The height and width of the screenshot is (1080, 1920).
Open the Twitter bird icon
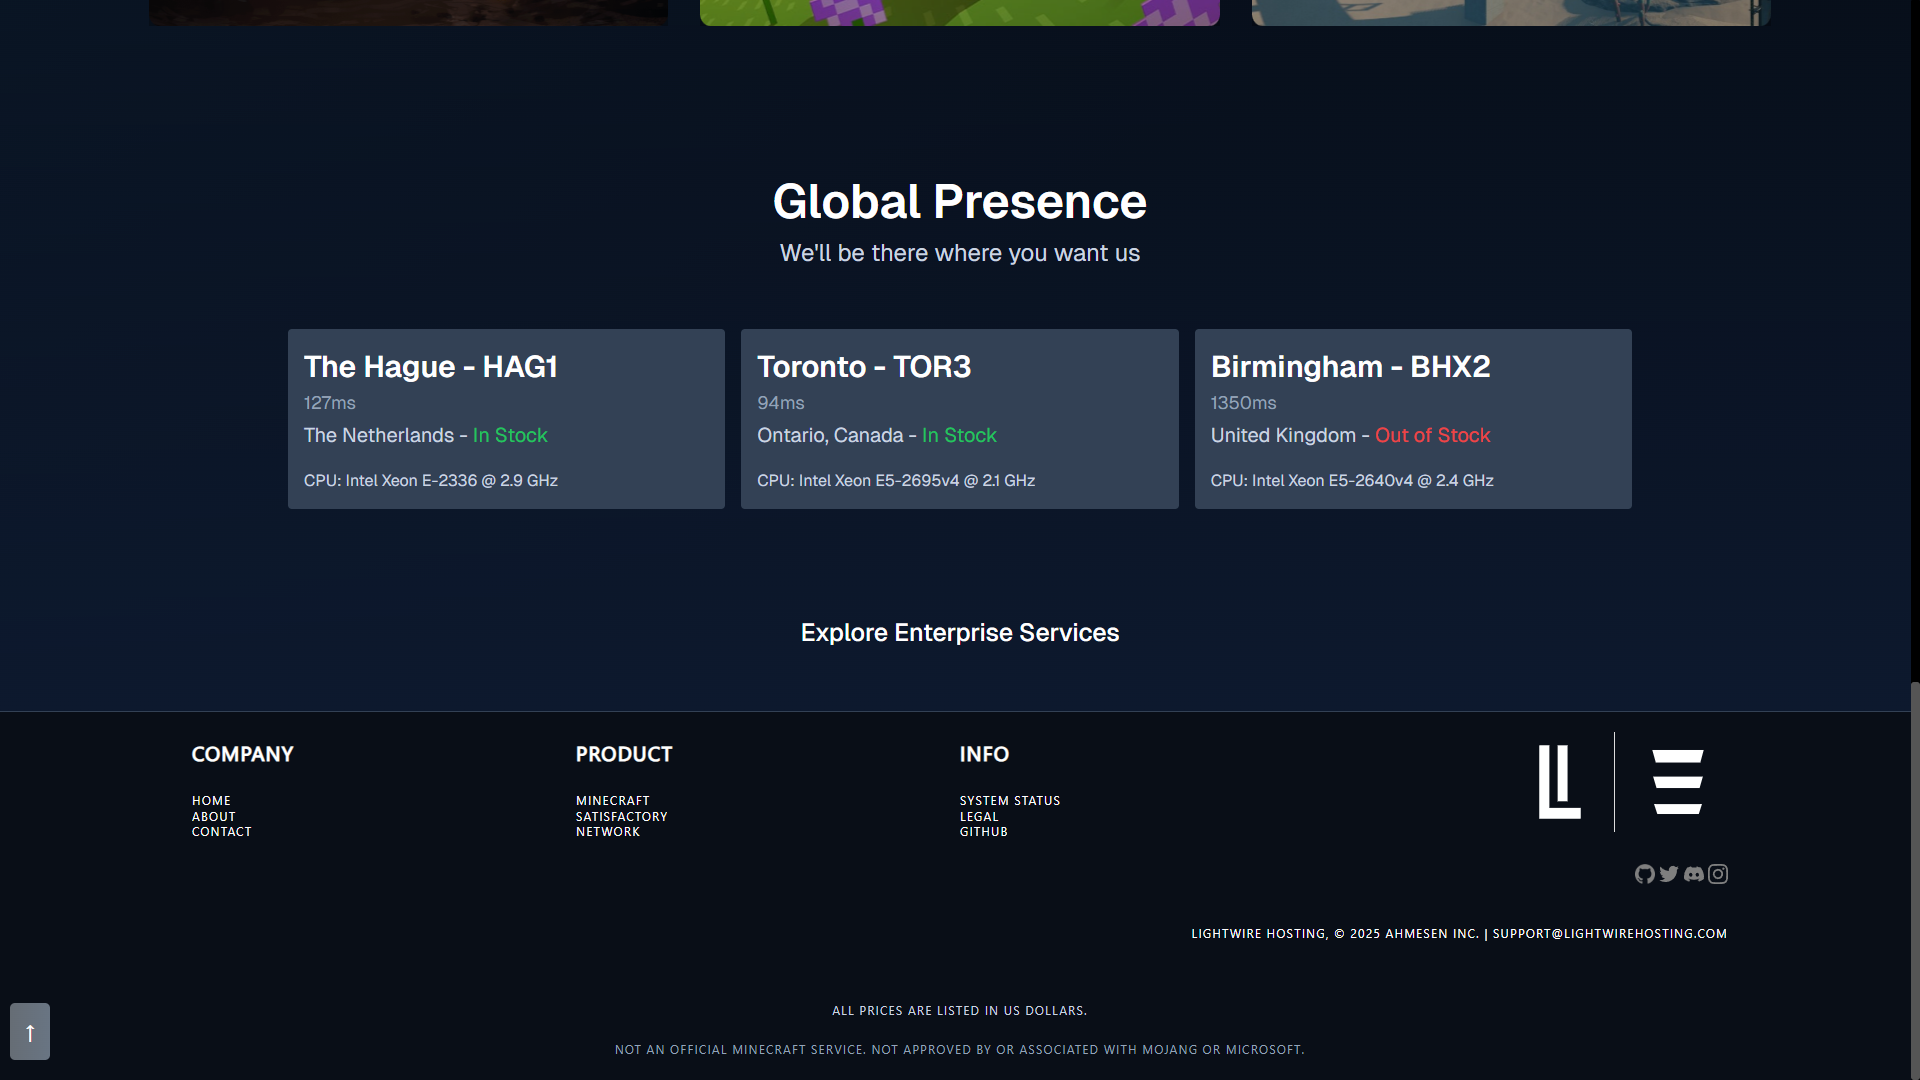(x=1669, y=874)
